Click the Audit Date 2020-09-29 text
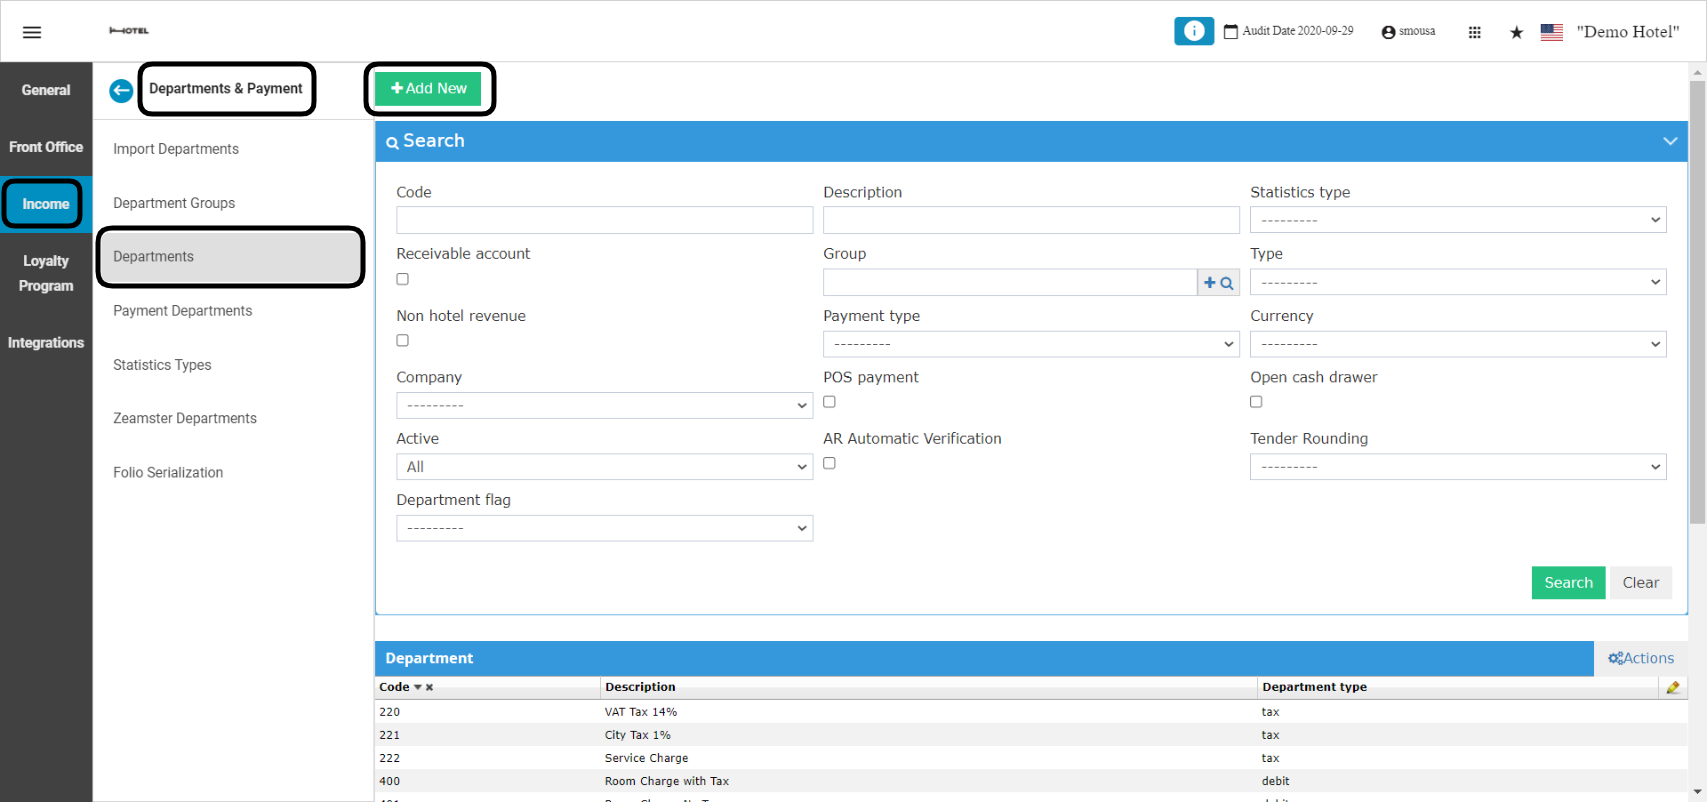 [1298, 31]
